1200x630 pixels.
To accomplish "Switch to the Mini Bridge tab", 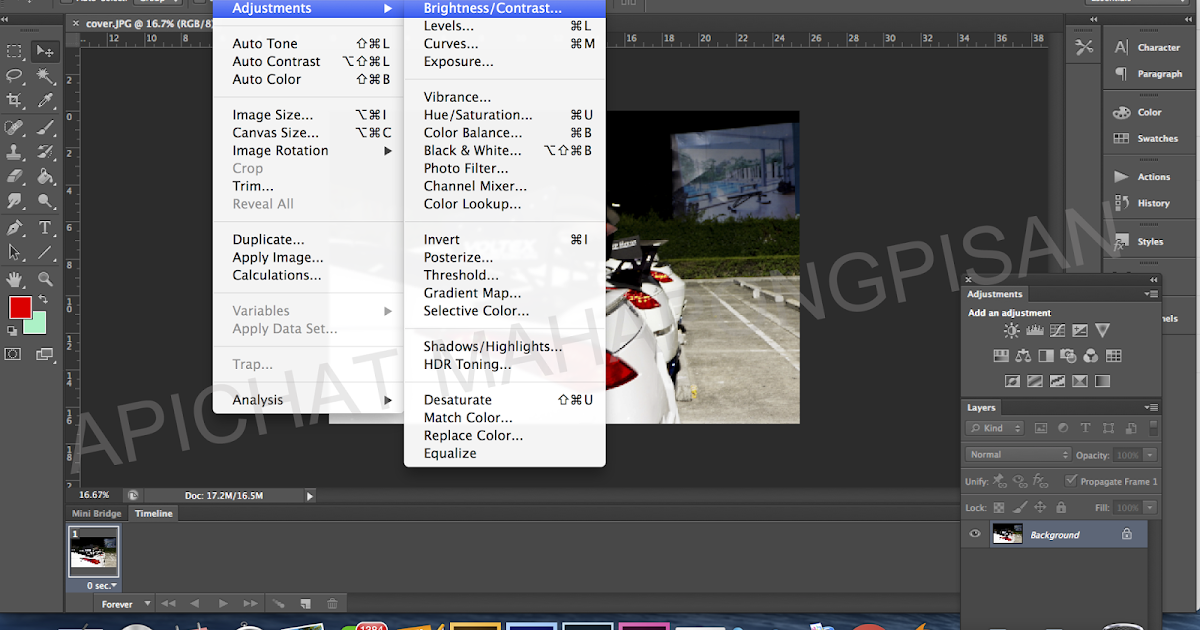I will (x=95, y=513).
